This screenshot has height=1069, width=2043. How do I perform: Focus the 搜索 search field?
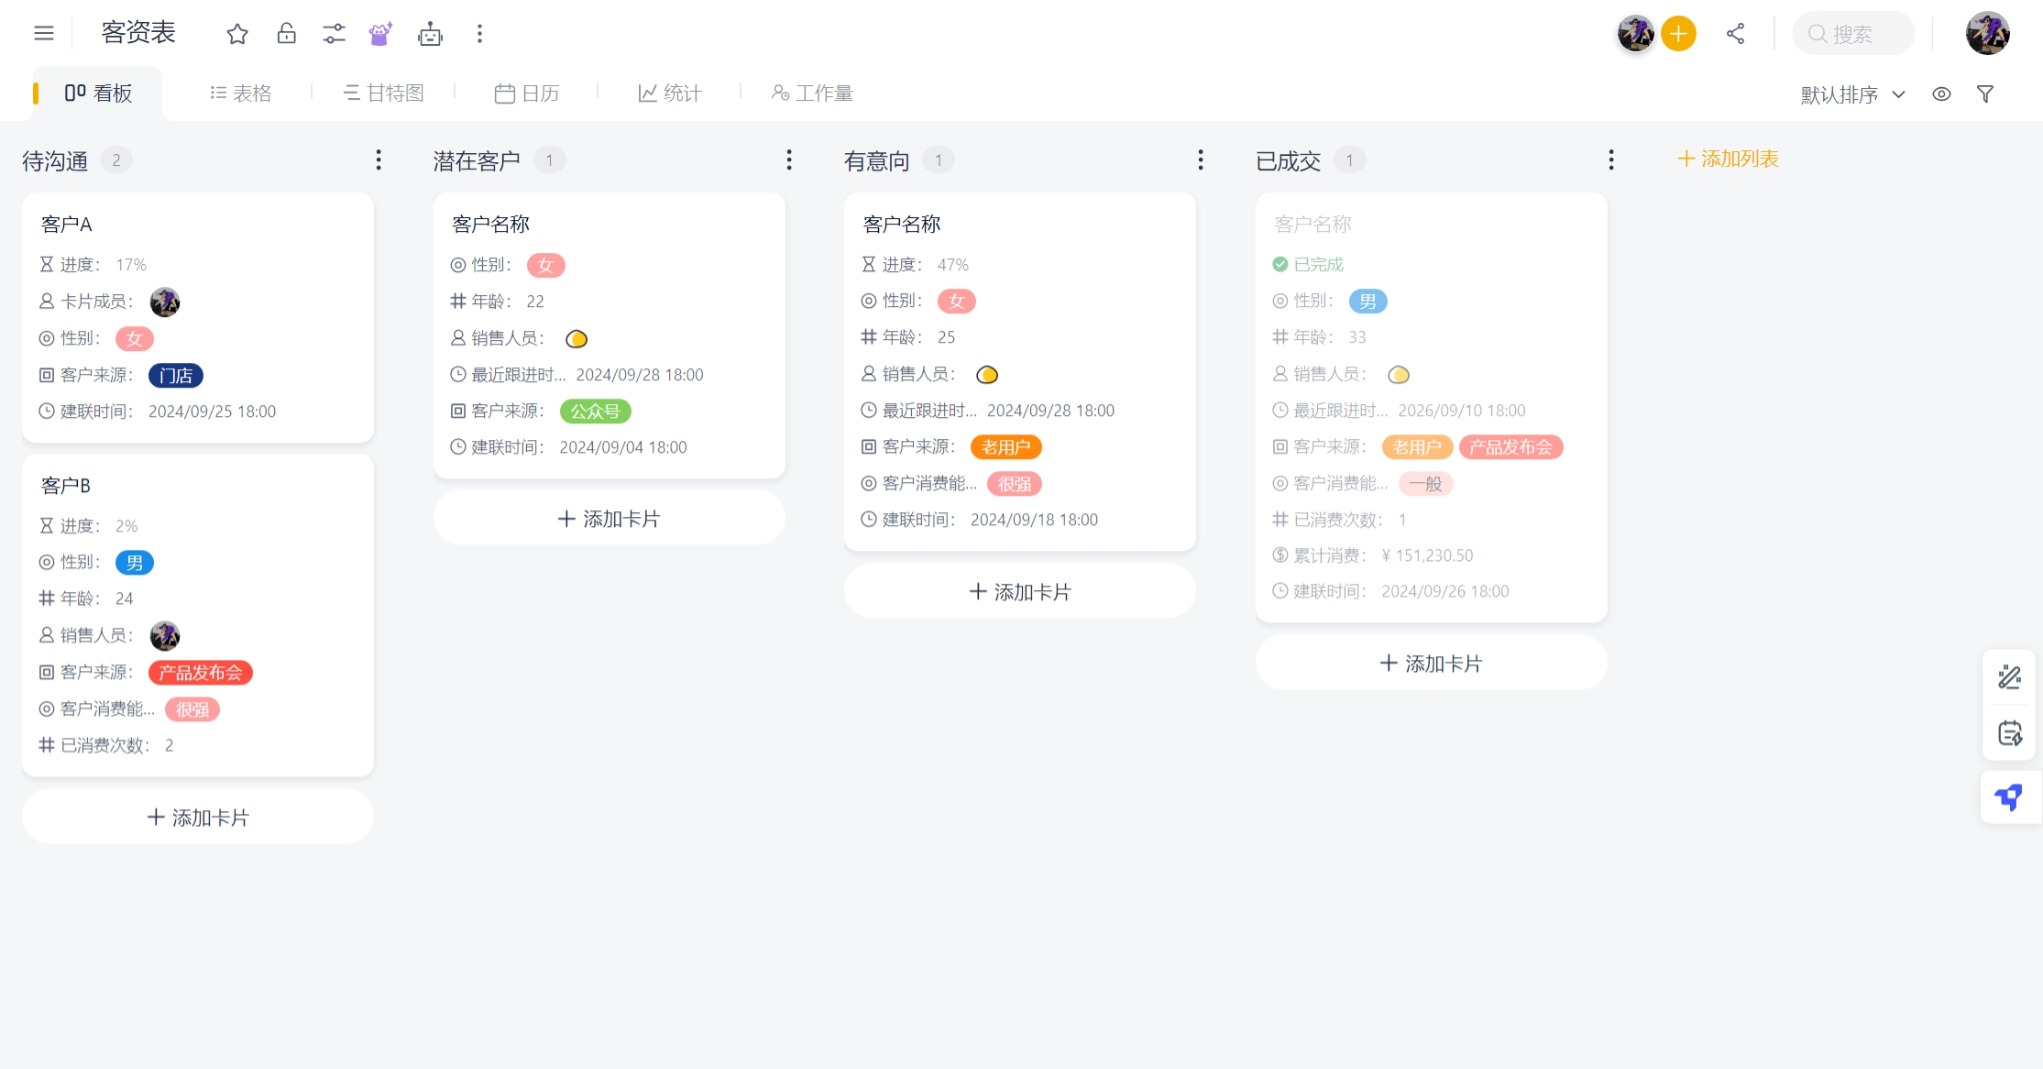1854,34
